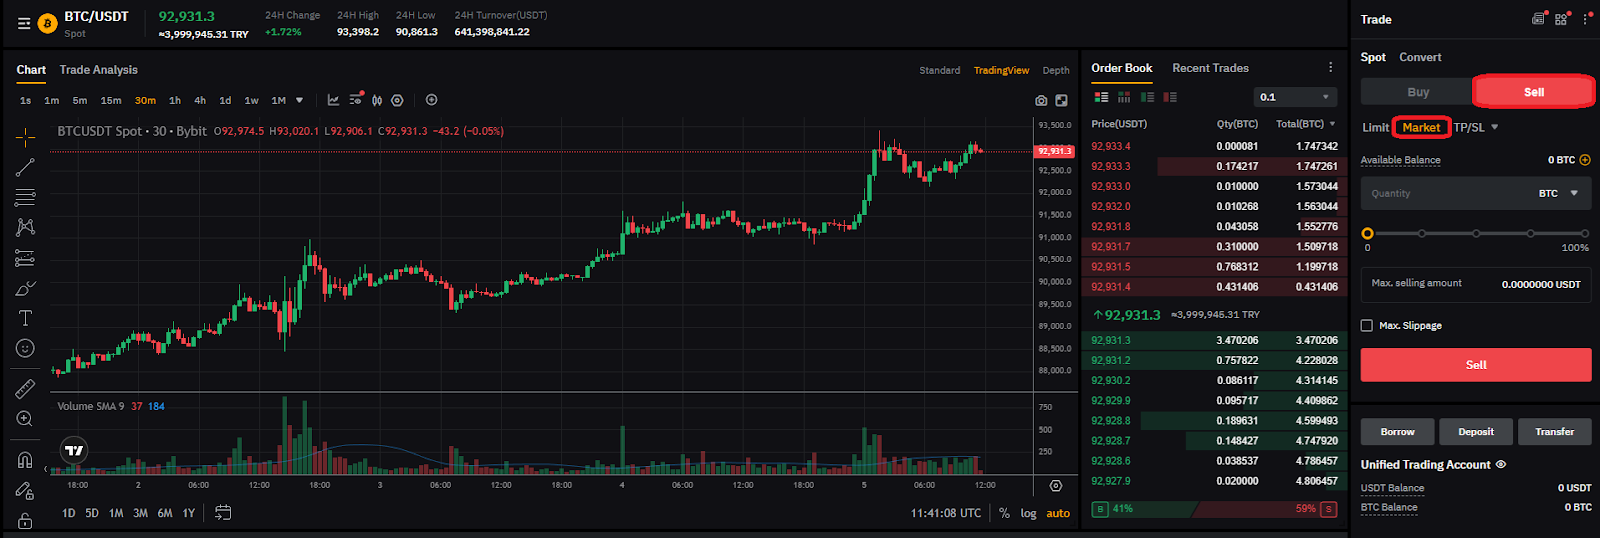Open the 0.1 price grouping dropdown
Viewport: 1600px width, 538px height.
coord(1295,97)
